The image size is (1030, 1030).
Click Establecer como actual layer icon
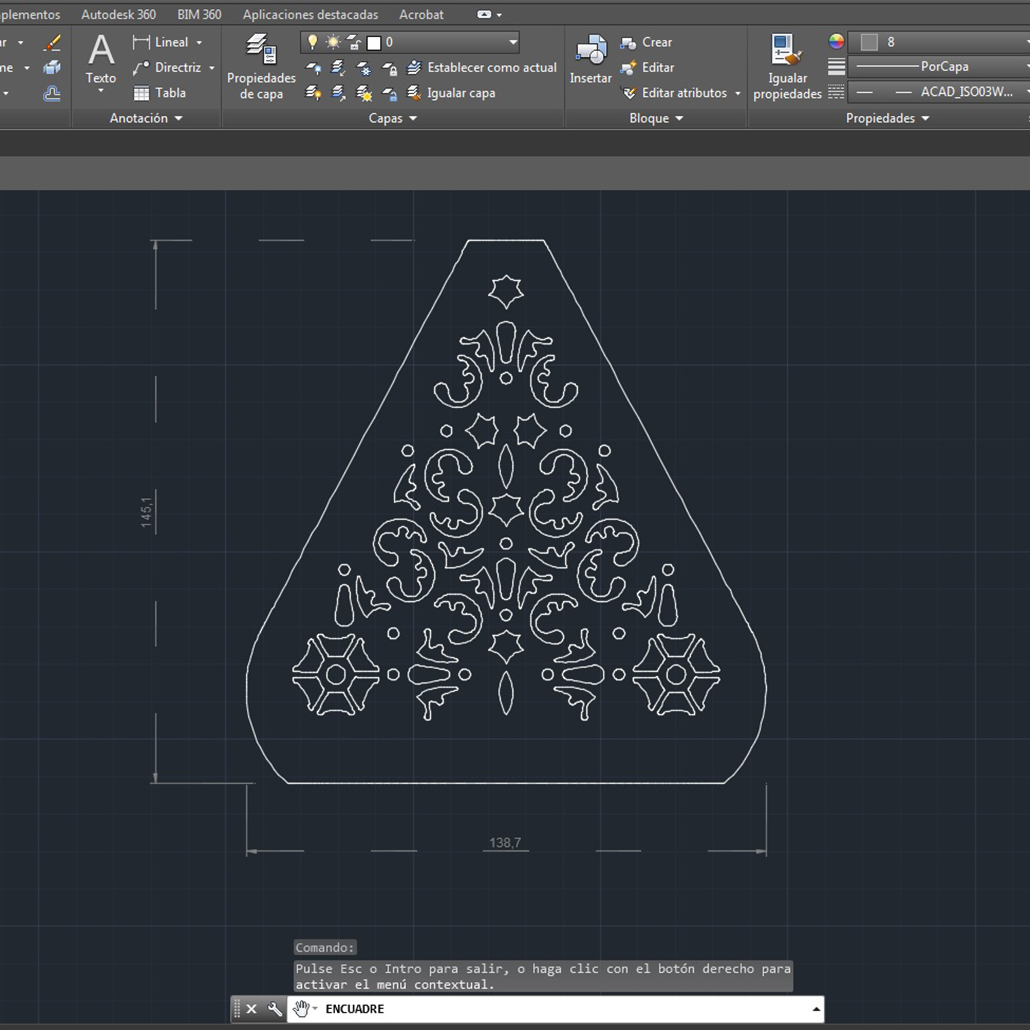click(x=414, y=68)
